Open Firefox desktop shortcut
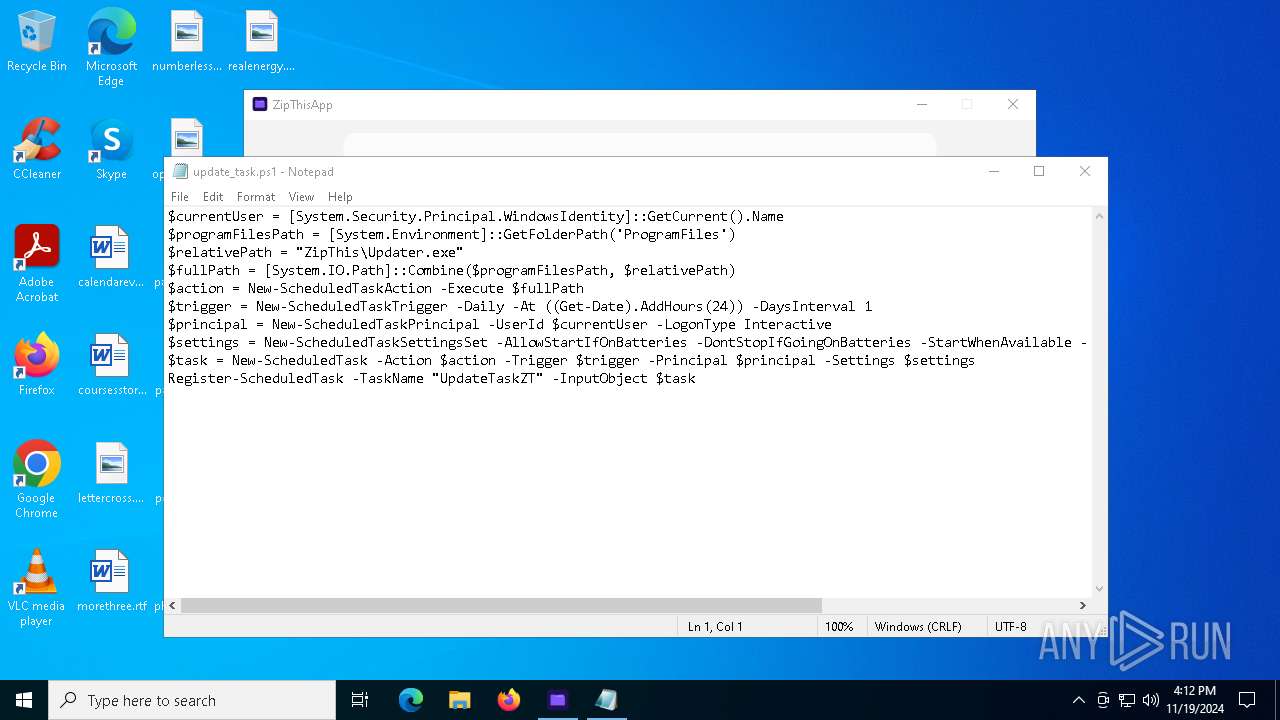 (x=37, y=366)
